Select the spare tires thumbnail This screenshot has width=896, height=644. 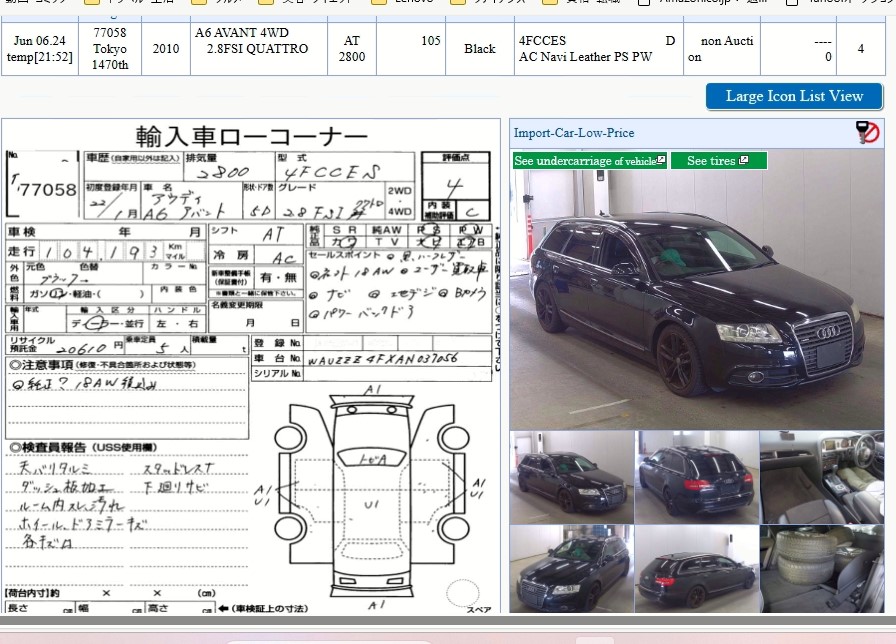pos(822,569)
